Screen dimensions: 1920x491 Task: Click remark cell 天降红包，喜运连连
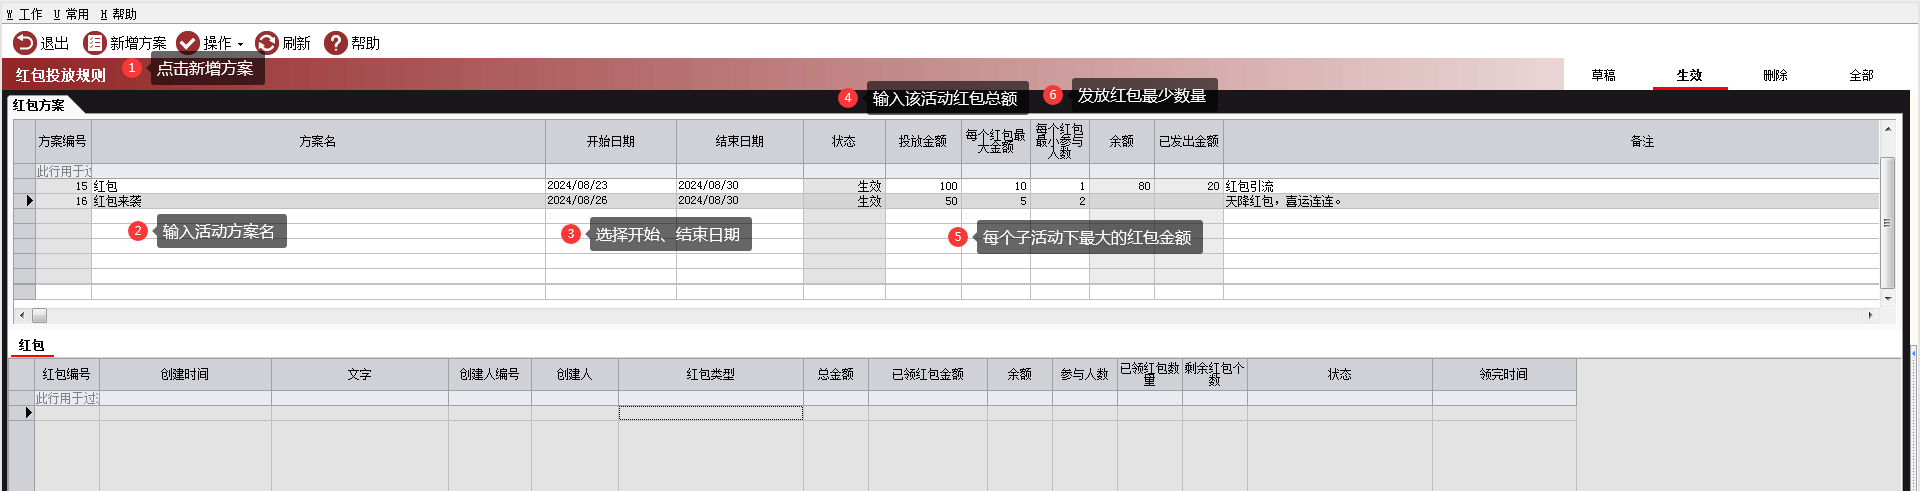[x=1551, y=201]
